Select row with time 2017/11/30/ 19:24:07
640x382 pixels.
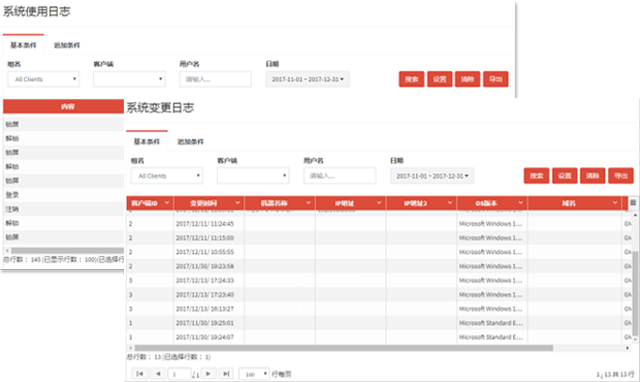[x=380, y=337]
